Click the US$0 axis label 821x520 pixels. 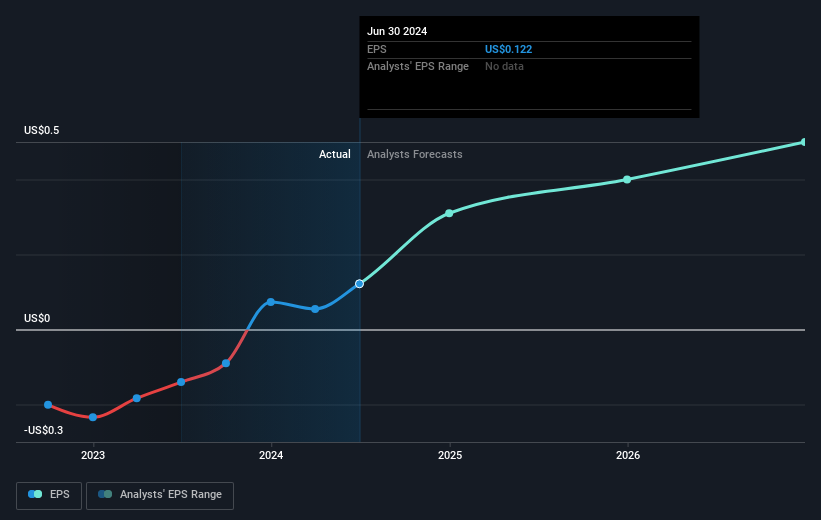pos(37,318)
